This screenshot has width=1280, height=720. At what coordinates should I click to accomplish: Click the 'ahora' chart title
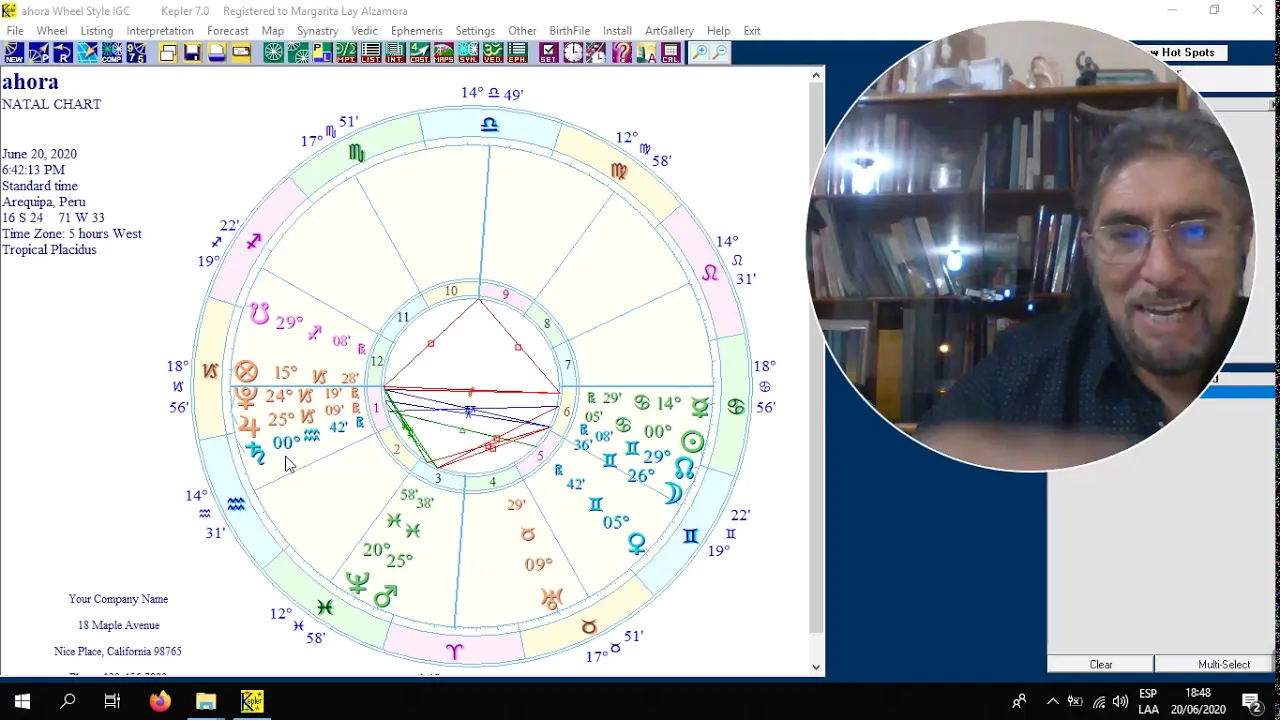[30, 82]
